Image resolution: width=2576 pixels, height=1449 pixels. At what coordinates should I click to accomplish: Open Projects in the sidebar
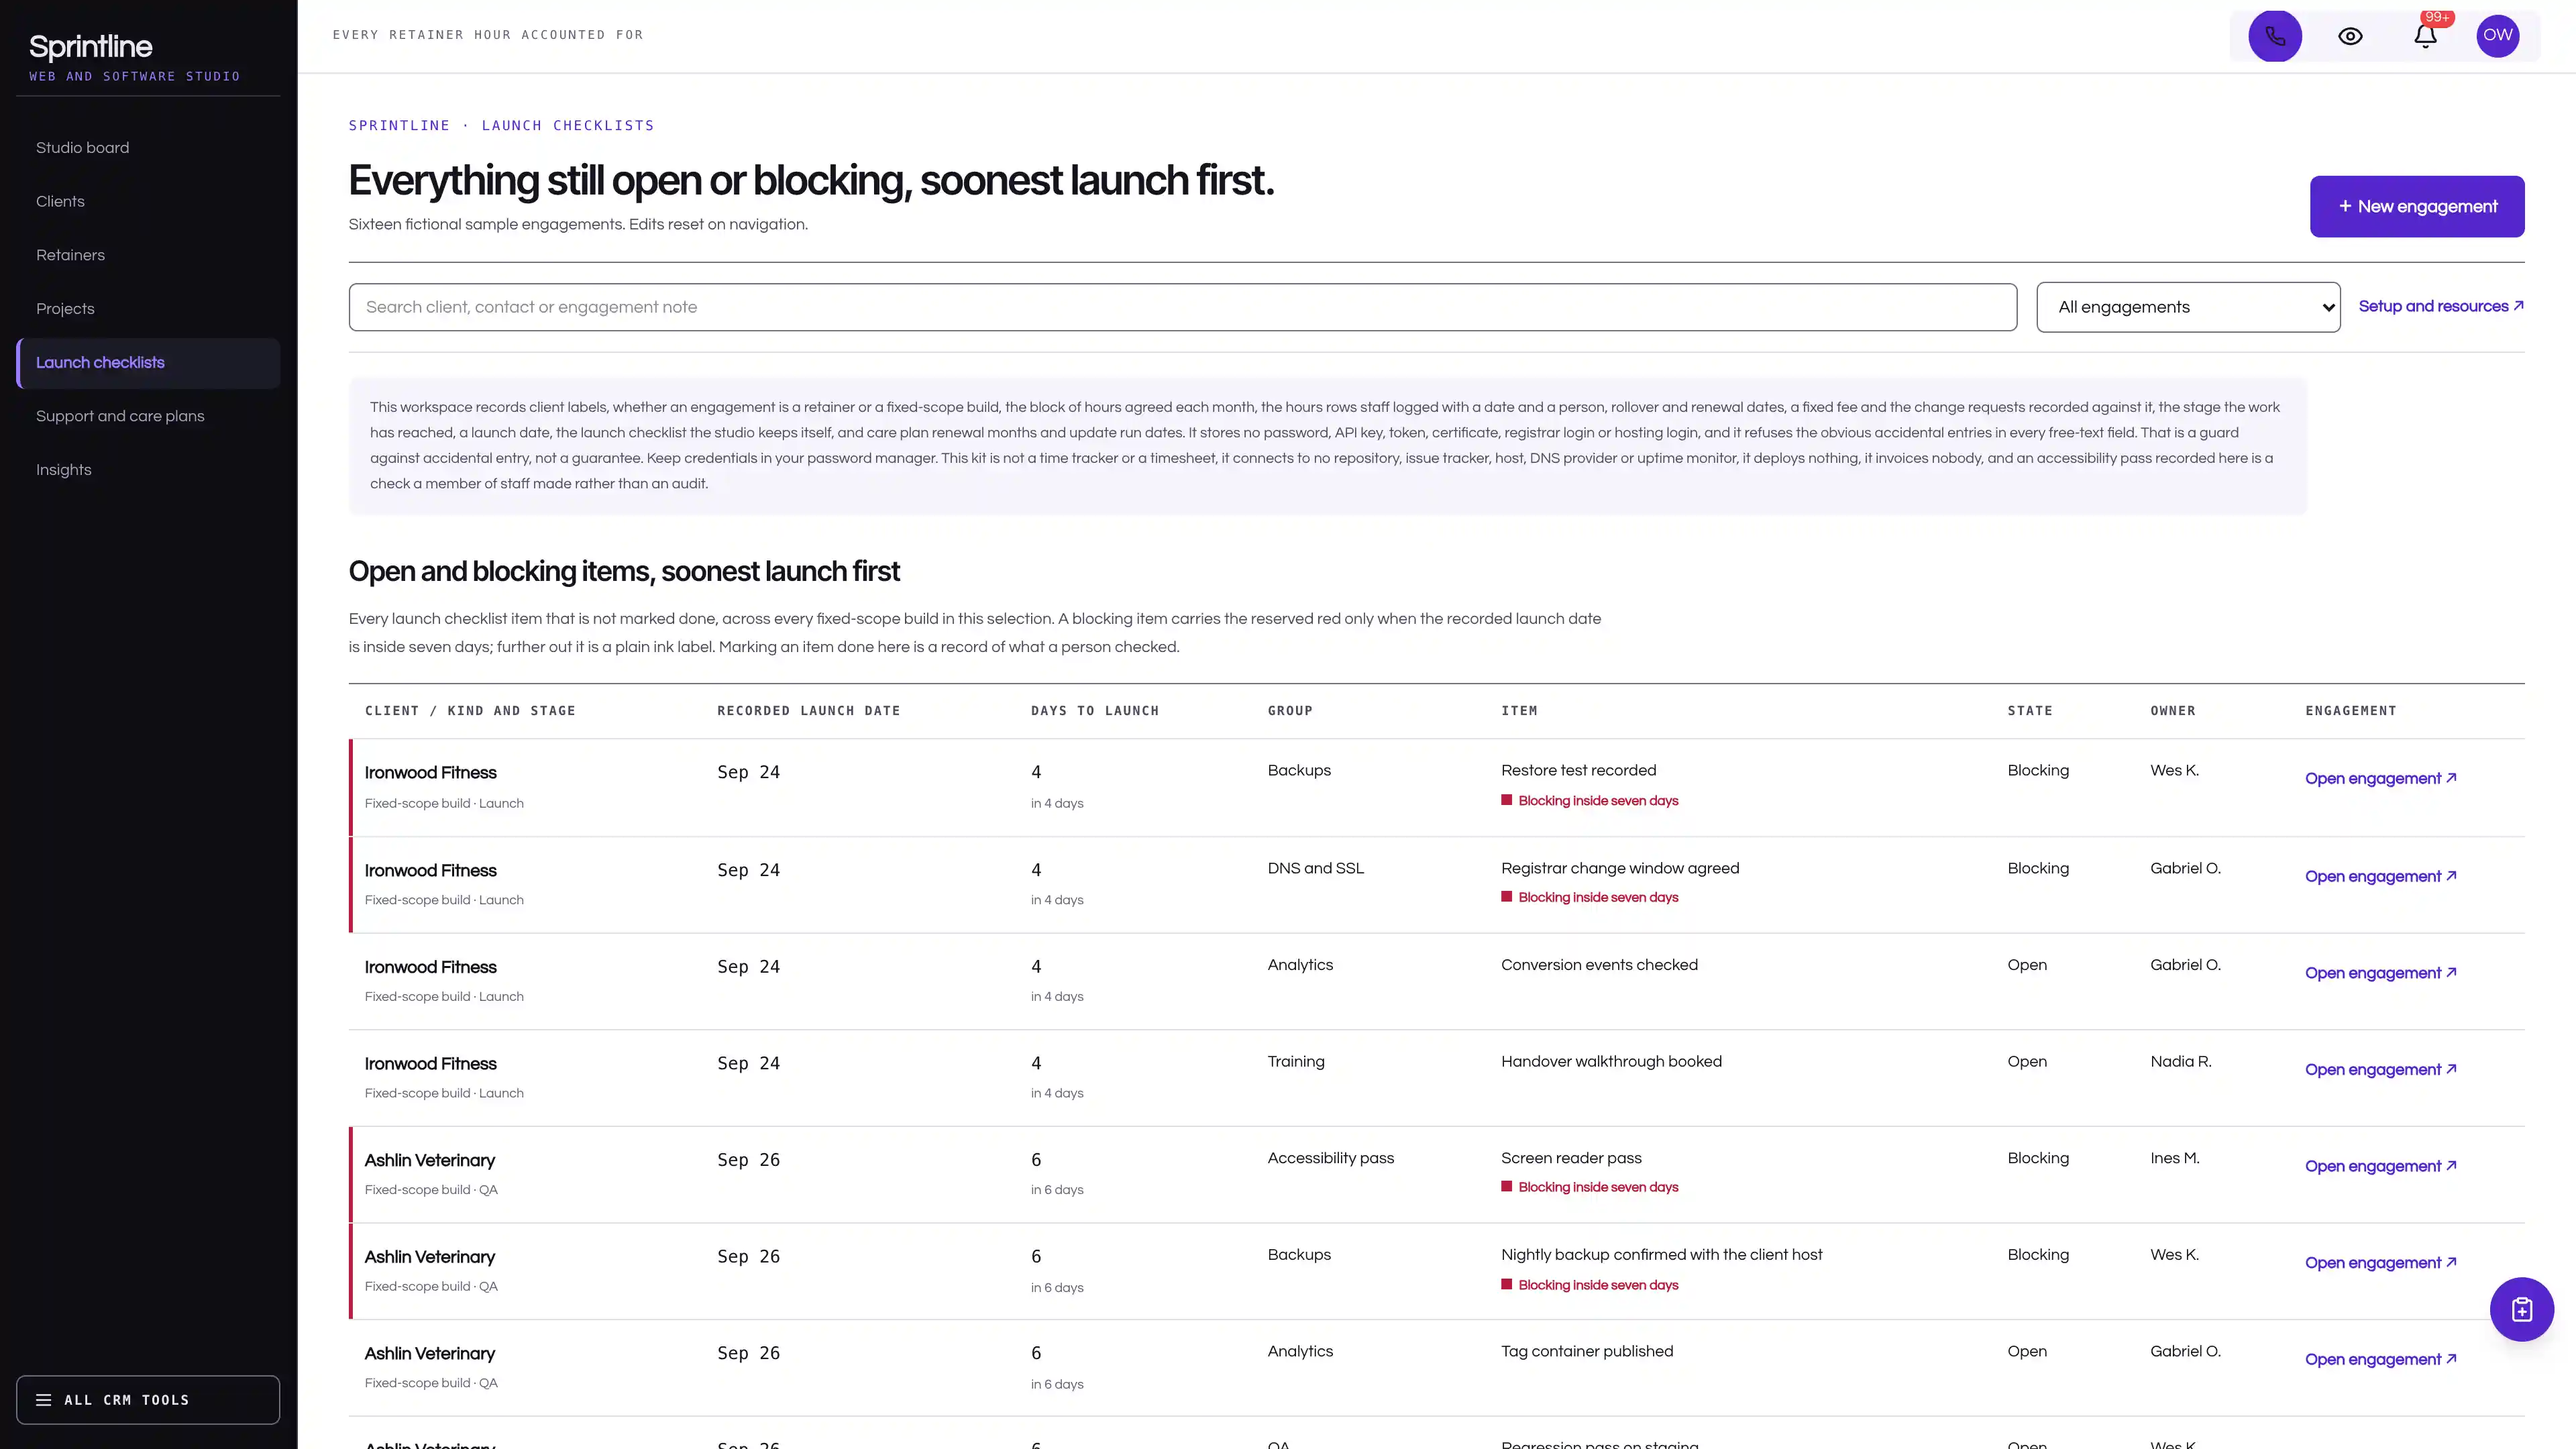(x=148, y=309)
